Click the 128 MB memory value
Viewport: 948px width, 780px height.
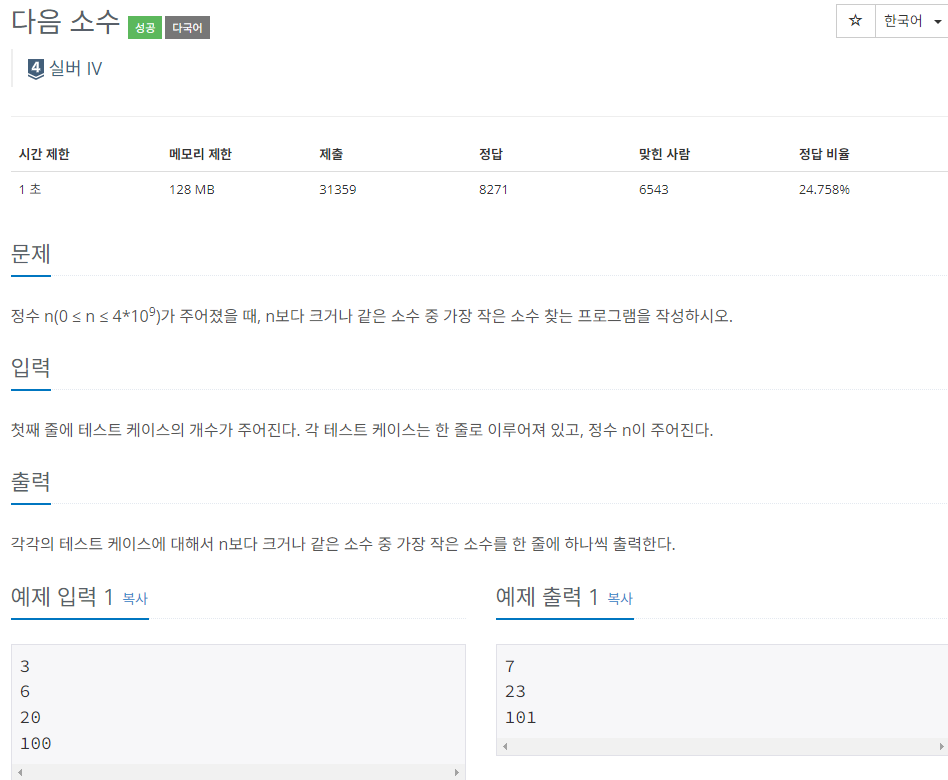[x=192, y=189]
